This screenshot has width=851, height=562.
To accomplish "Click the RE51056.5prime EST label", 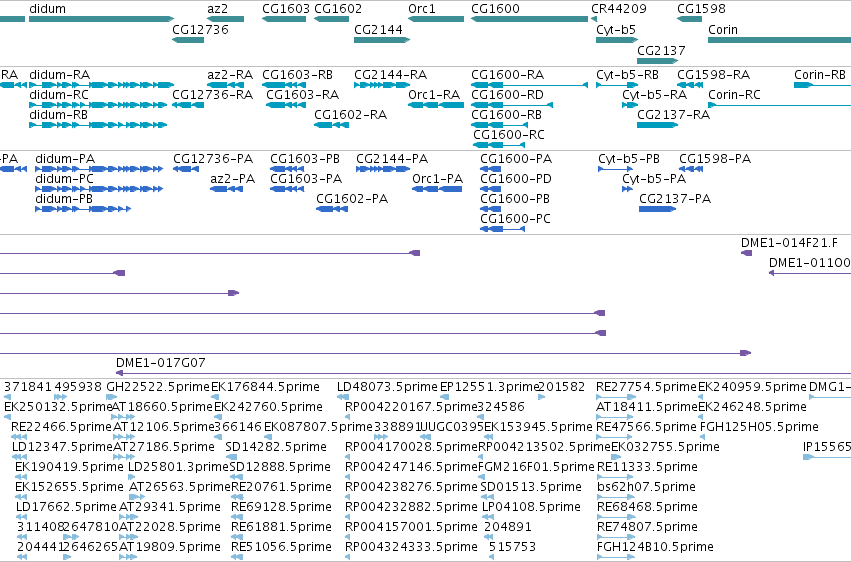I will [x=281, y=547].
